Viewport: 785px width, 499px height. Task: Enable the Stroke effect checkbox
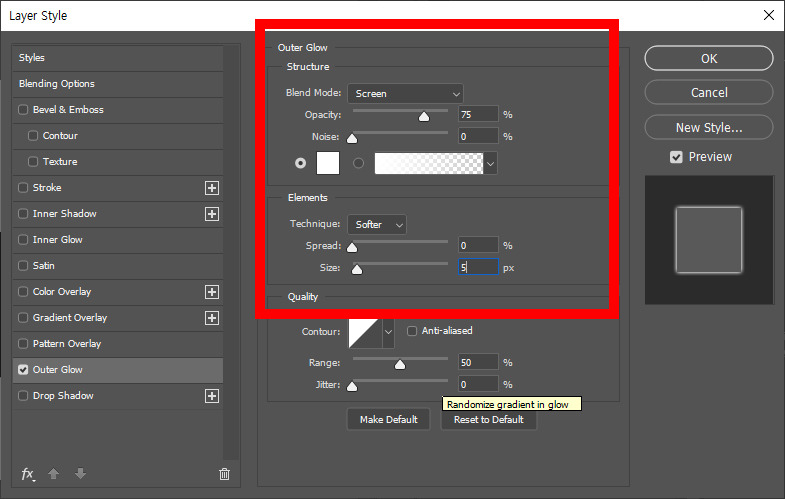pyautogui.click(x=23, y=188)
